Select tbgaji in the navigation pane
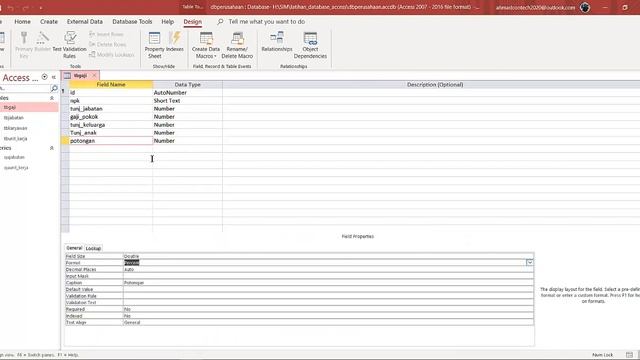 pos(29,107)
